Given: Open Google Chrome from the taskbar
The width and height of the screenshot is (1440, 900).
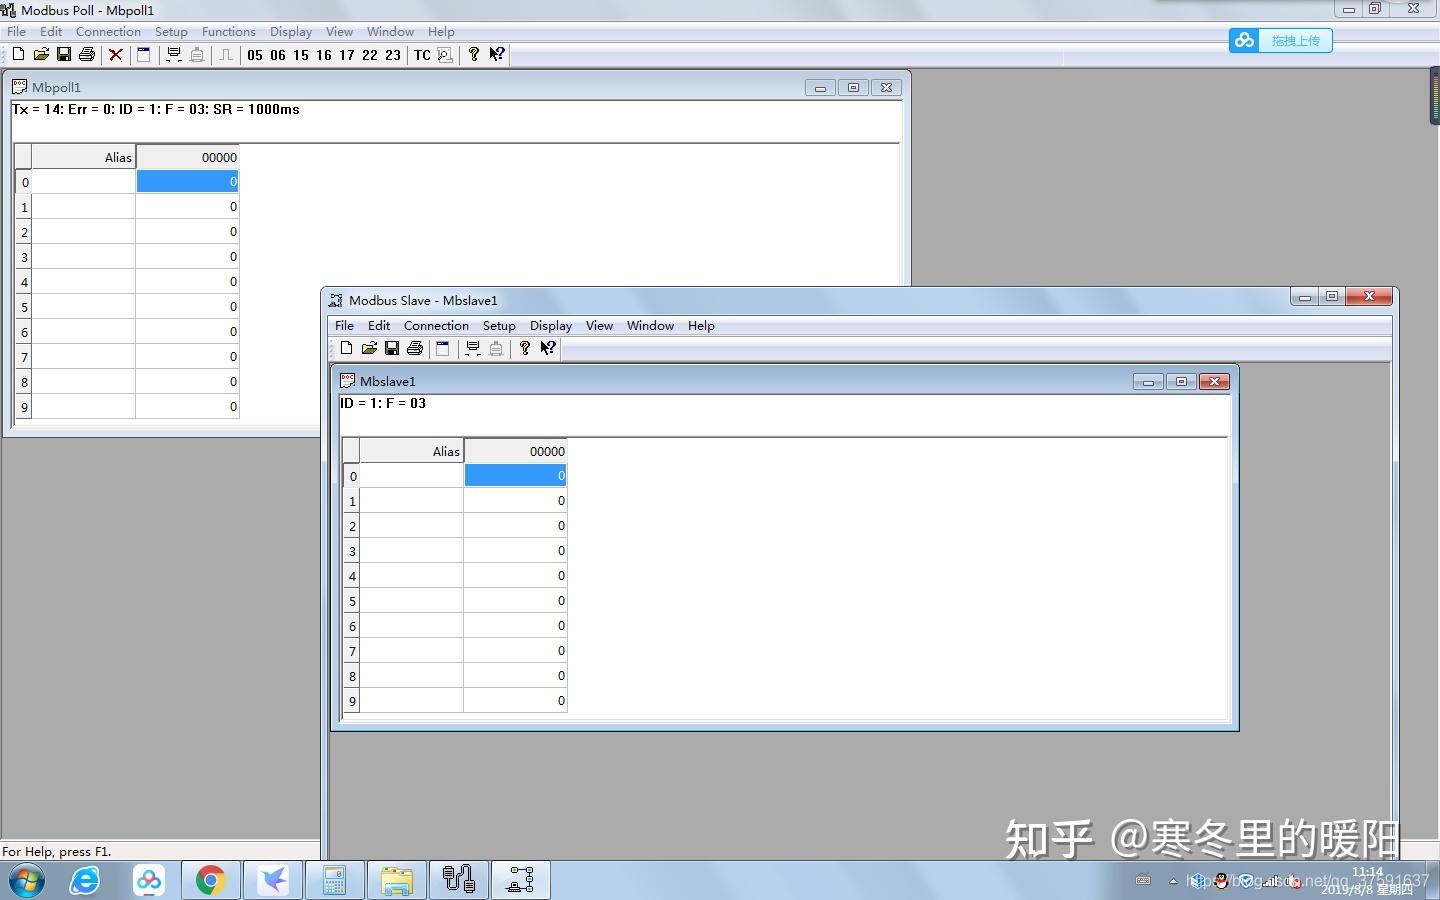Looking at the screenshot, I should pyautogui.click(x=210, y=880).
